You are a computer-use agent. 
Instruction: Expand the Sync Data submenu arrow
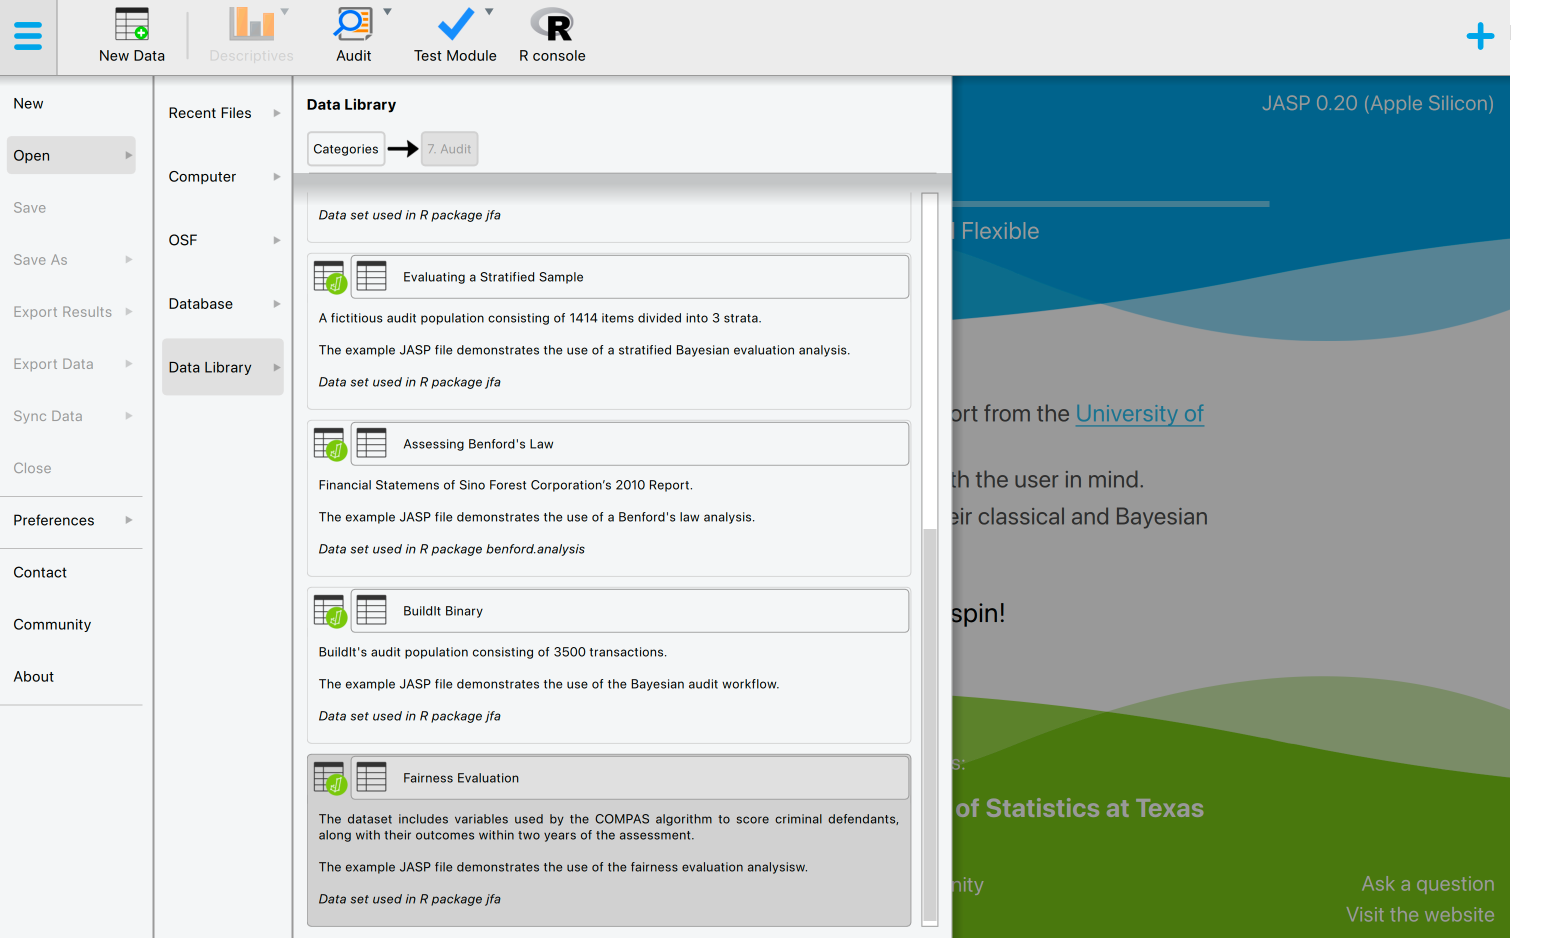tap(128, 415)
